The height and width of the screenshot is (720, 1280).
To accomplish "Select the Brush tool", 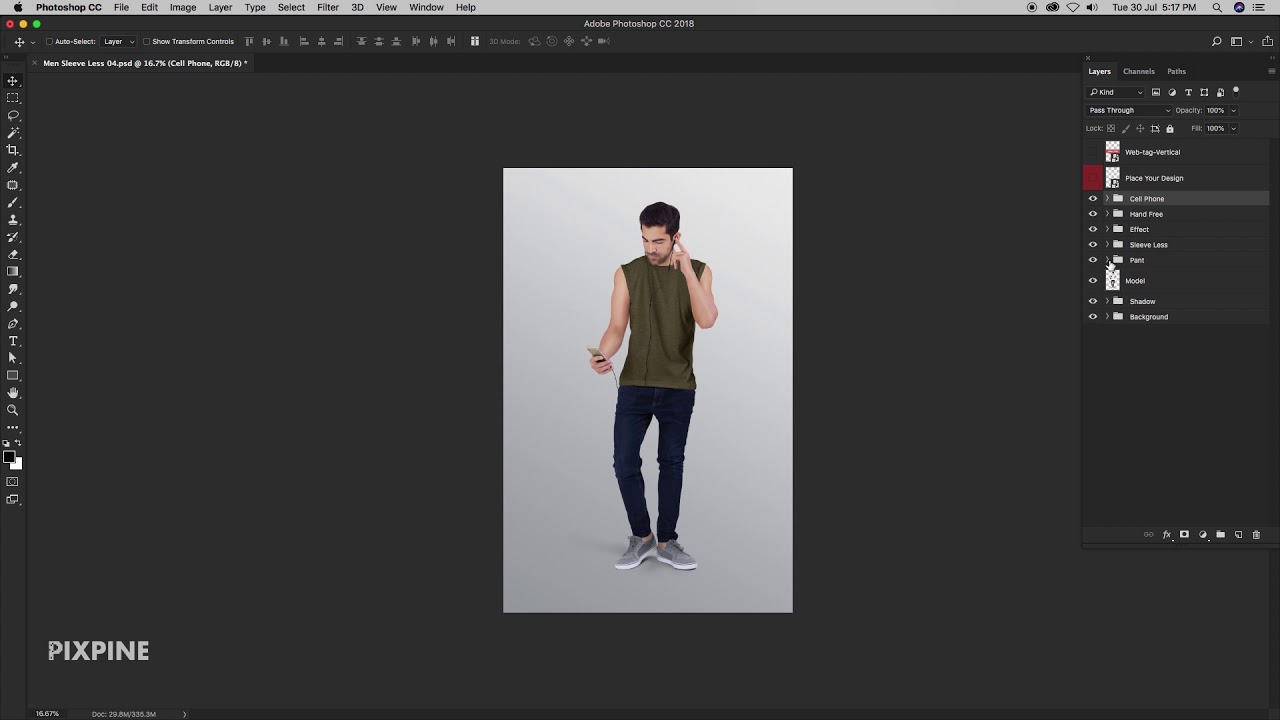I will [13, 202].
